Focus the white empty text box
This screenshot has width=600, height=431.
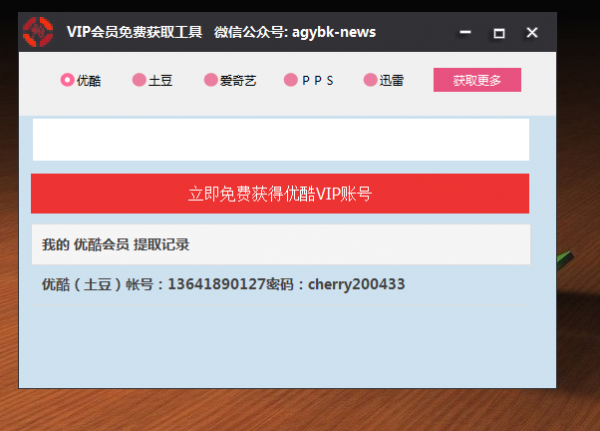281,140
